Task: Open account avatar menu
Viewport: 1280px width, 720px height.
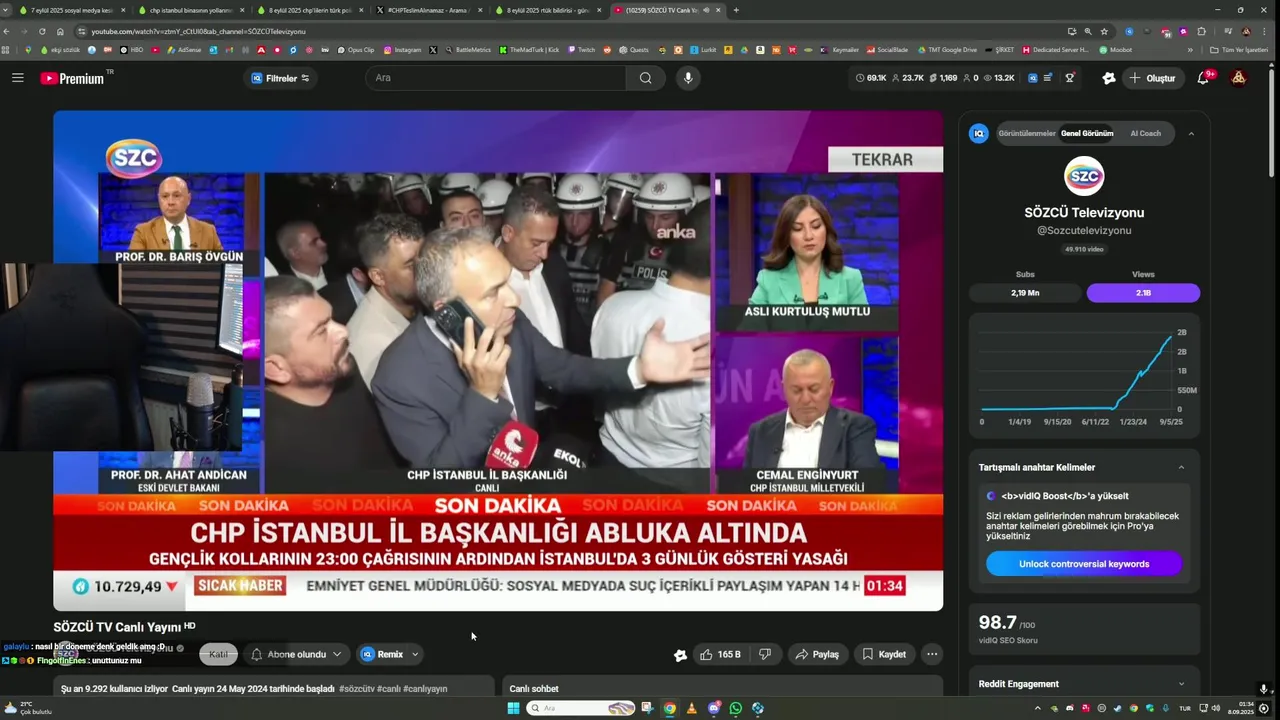Action: click(1238, 78)
